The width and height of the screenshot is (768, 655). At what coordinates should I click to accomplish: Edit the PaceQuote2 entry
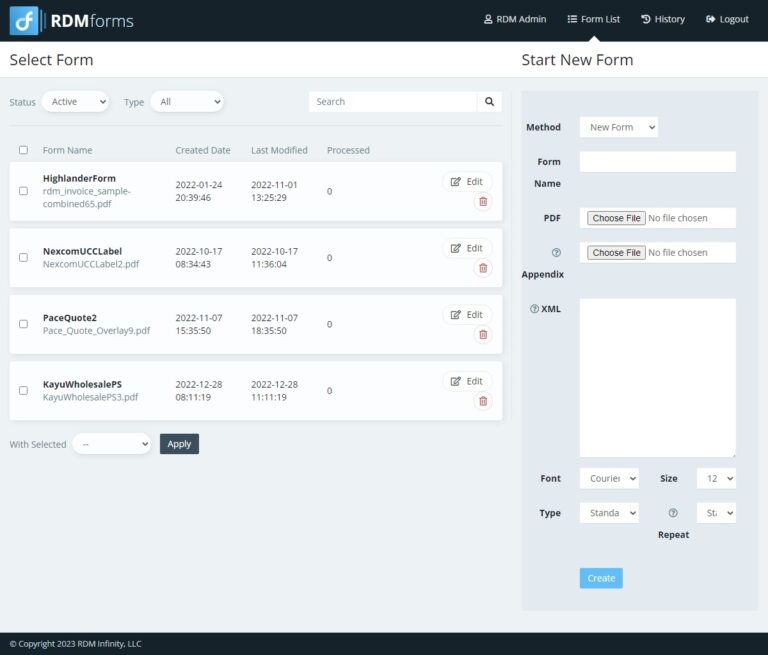pyautogui.click(x=467, y=315)
